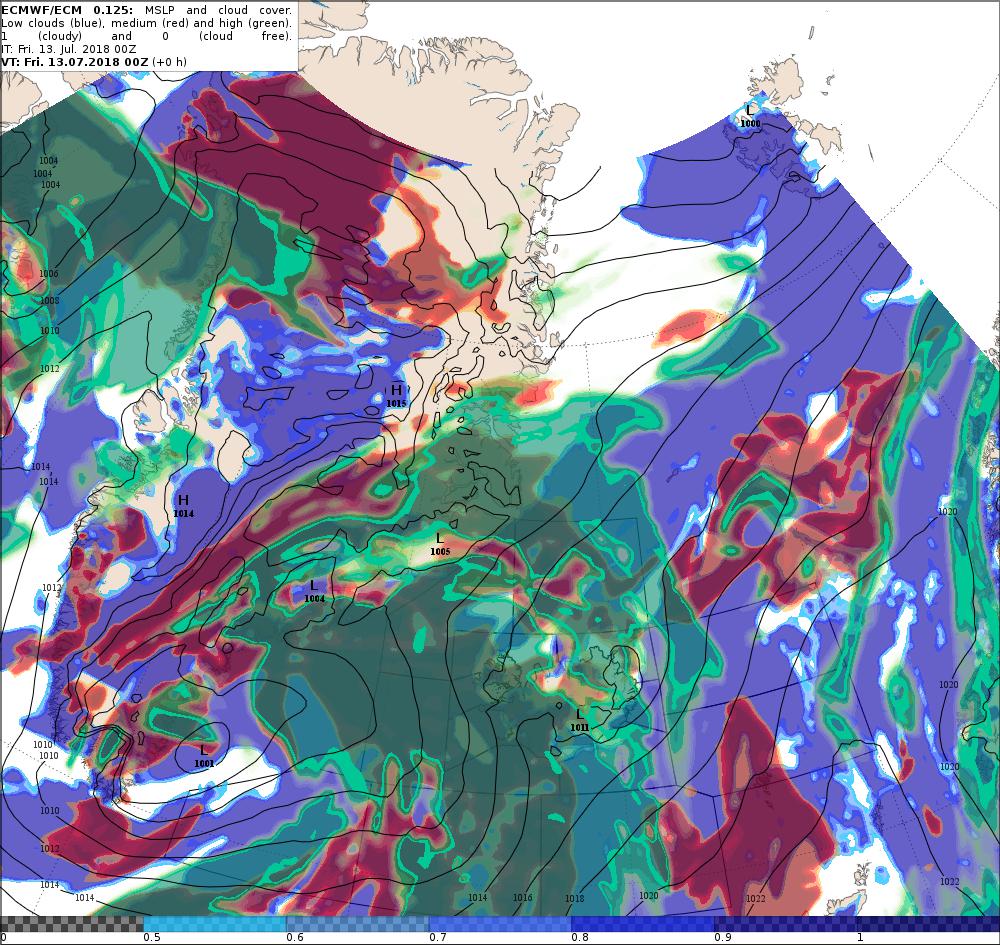
Task: Click the L 1005 low pressure center
Action: point(440,545)
